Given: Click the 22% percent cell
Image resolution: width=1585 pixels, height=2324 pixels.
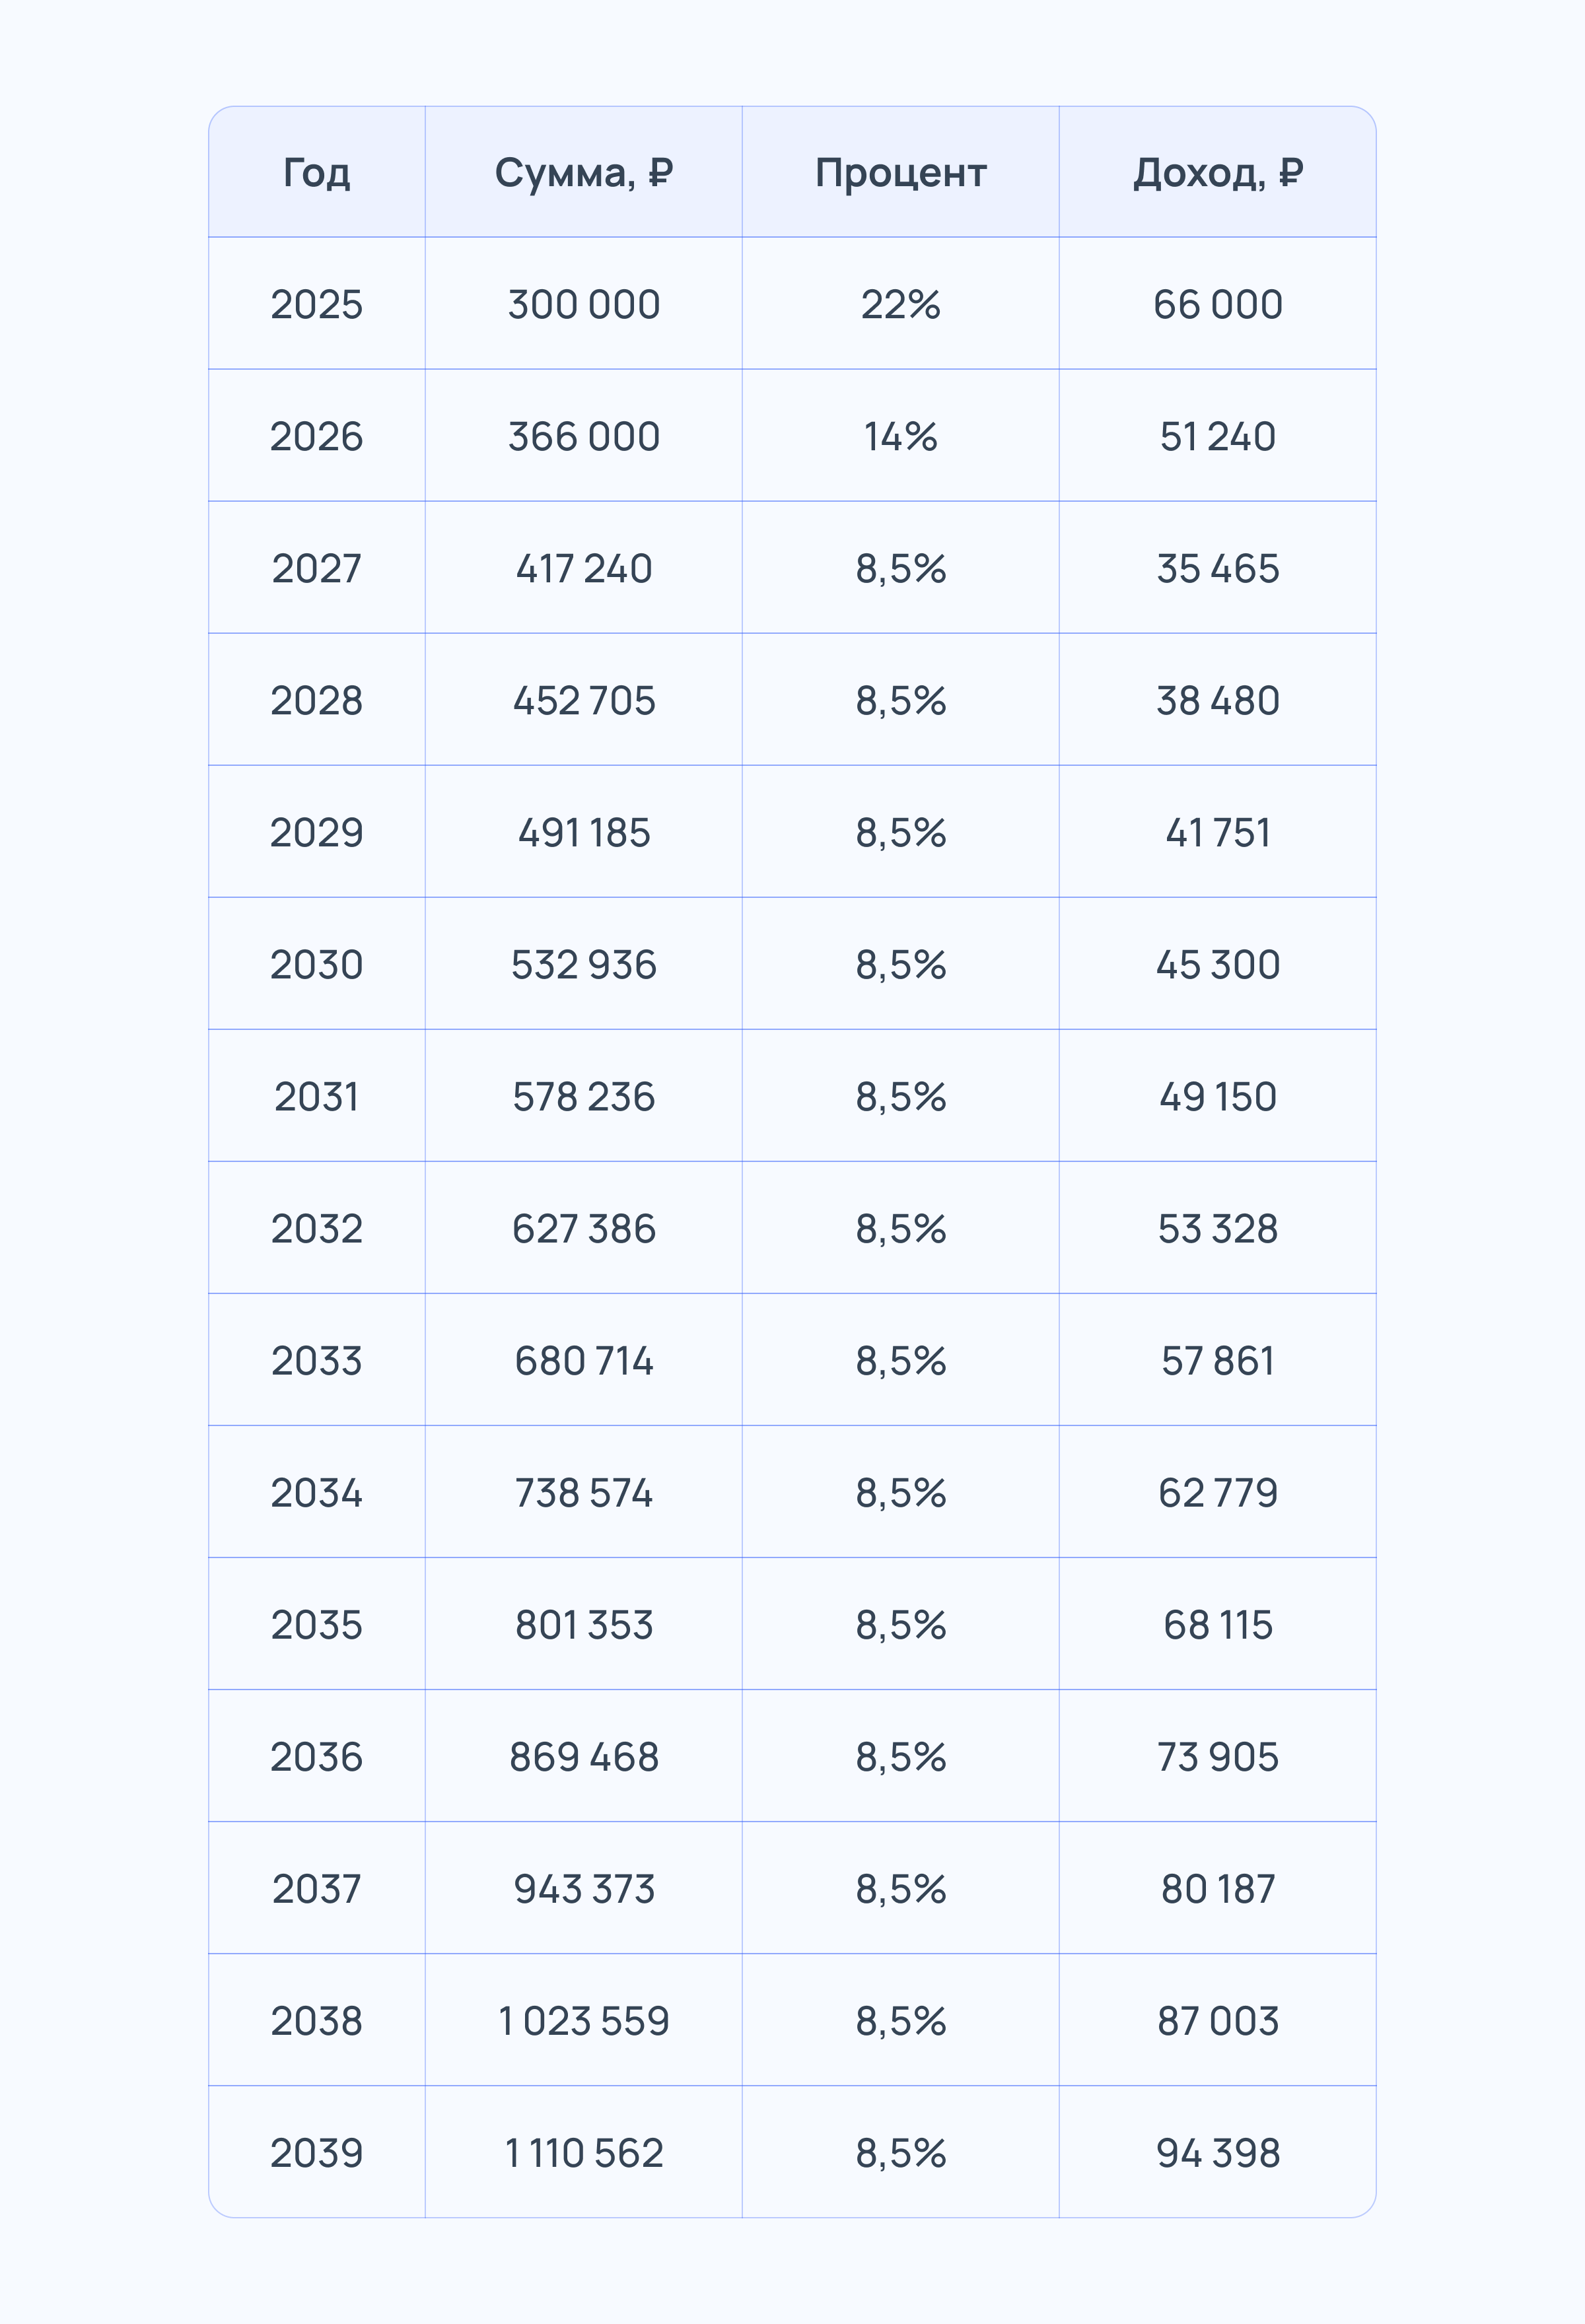Looking at the screenshot, I should pos(900,304).
